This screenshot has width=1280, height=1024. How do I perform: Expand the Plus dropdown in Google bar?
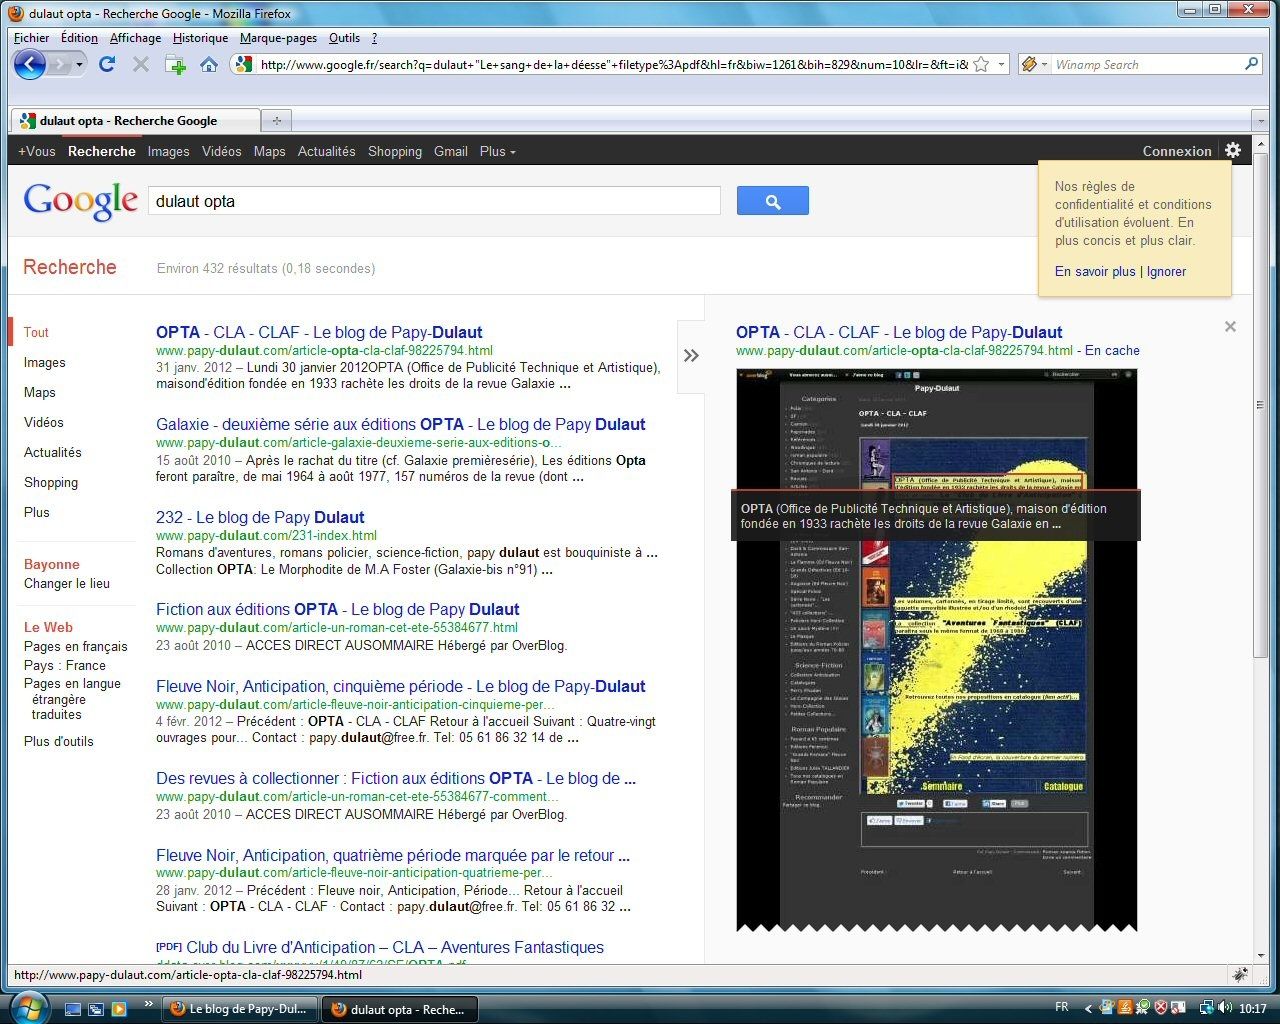click(x=497, y=151)
